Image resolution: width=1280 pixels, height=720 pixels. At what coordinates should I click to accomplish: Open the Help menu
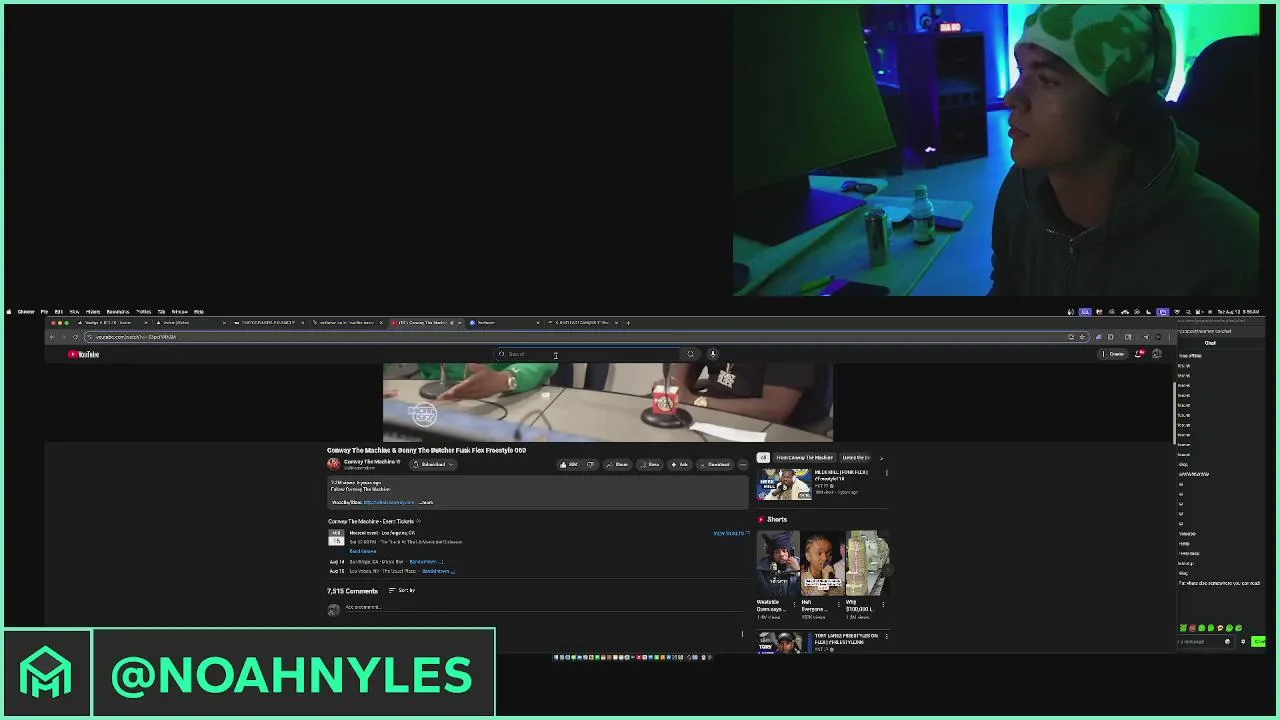pyautogui.click(x=198, y=312)
